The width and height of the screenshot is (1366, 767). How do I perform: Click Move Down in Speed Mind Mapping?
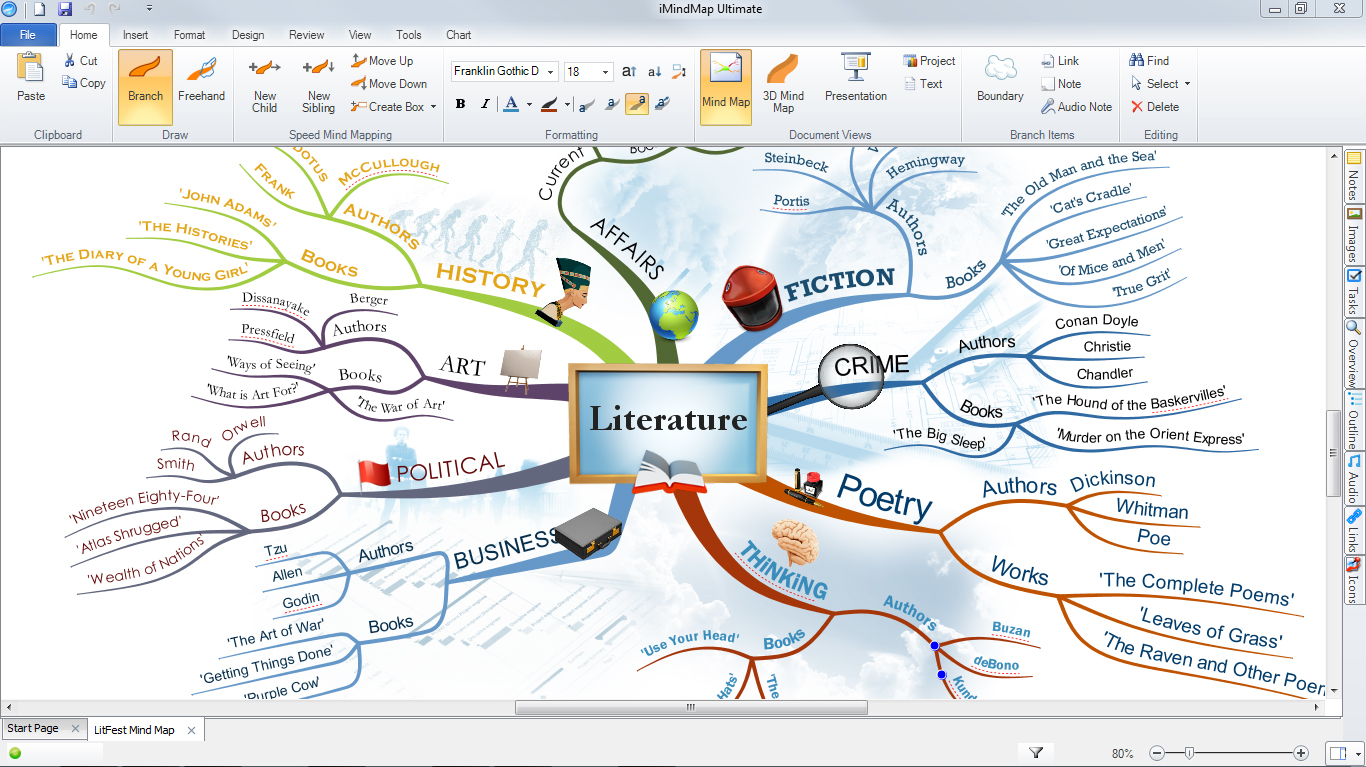pyautogui.click(x=390, y=84)
